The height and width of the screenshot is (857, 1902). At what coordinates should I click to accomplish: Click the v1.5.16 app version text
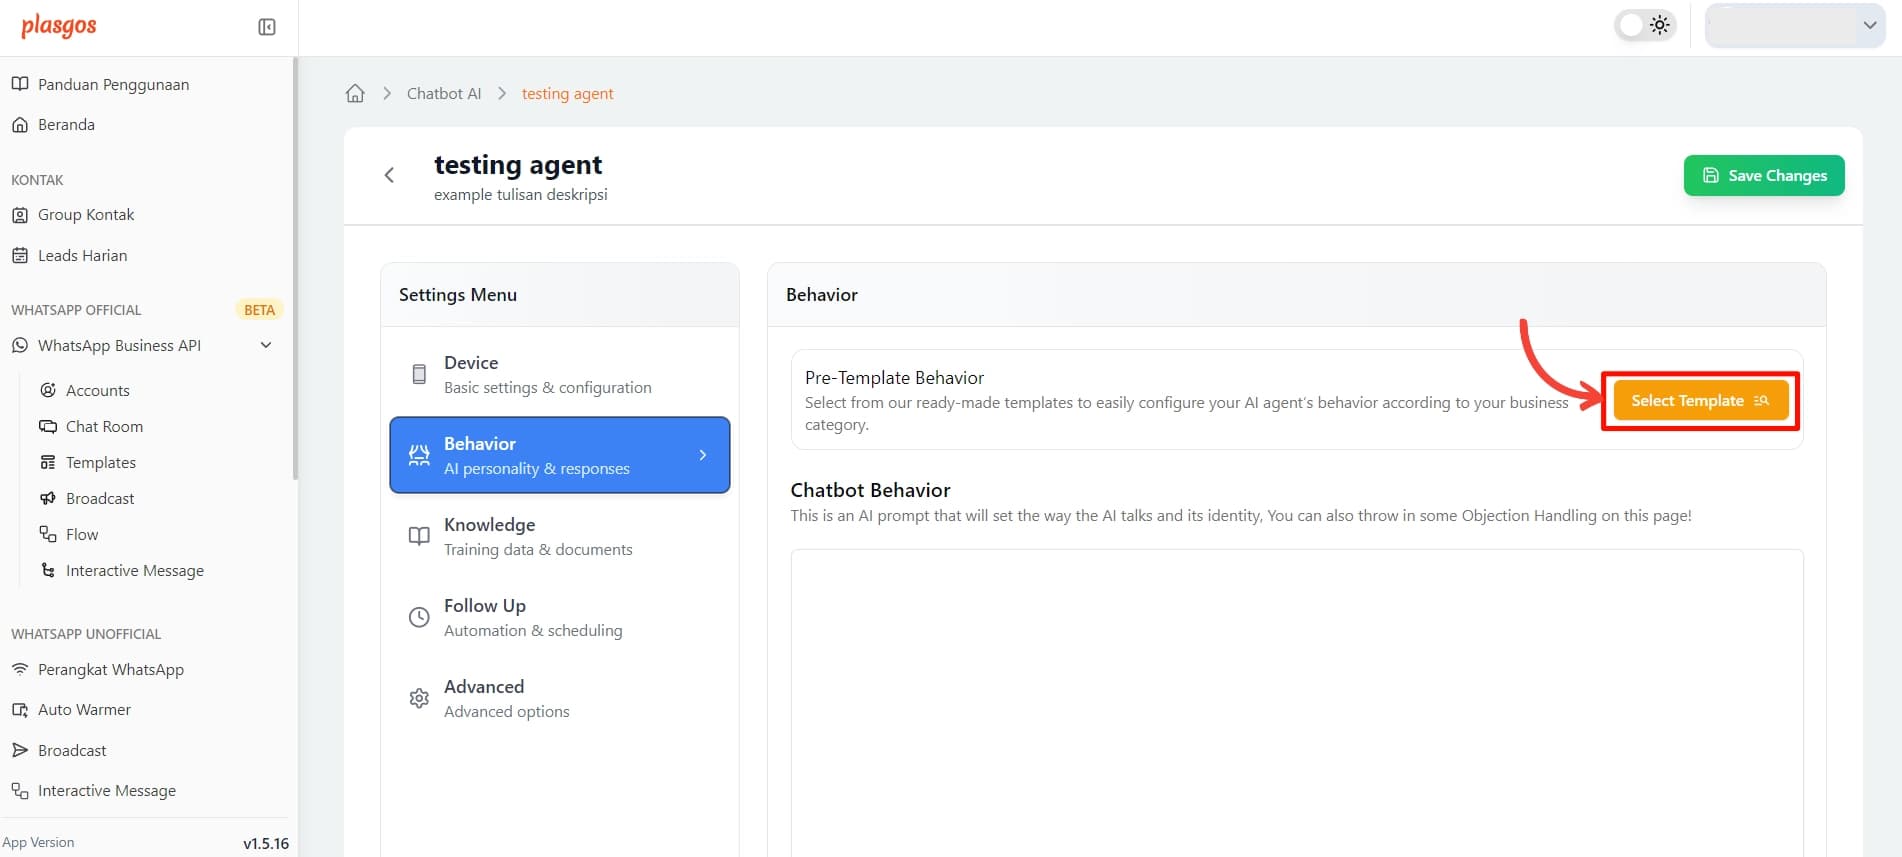click(x=266, y=843)
